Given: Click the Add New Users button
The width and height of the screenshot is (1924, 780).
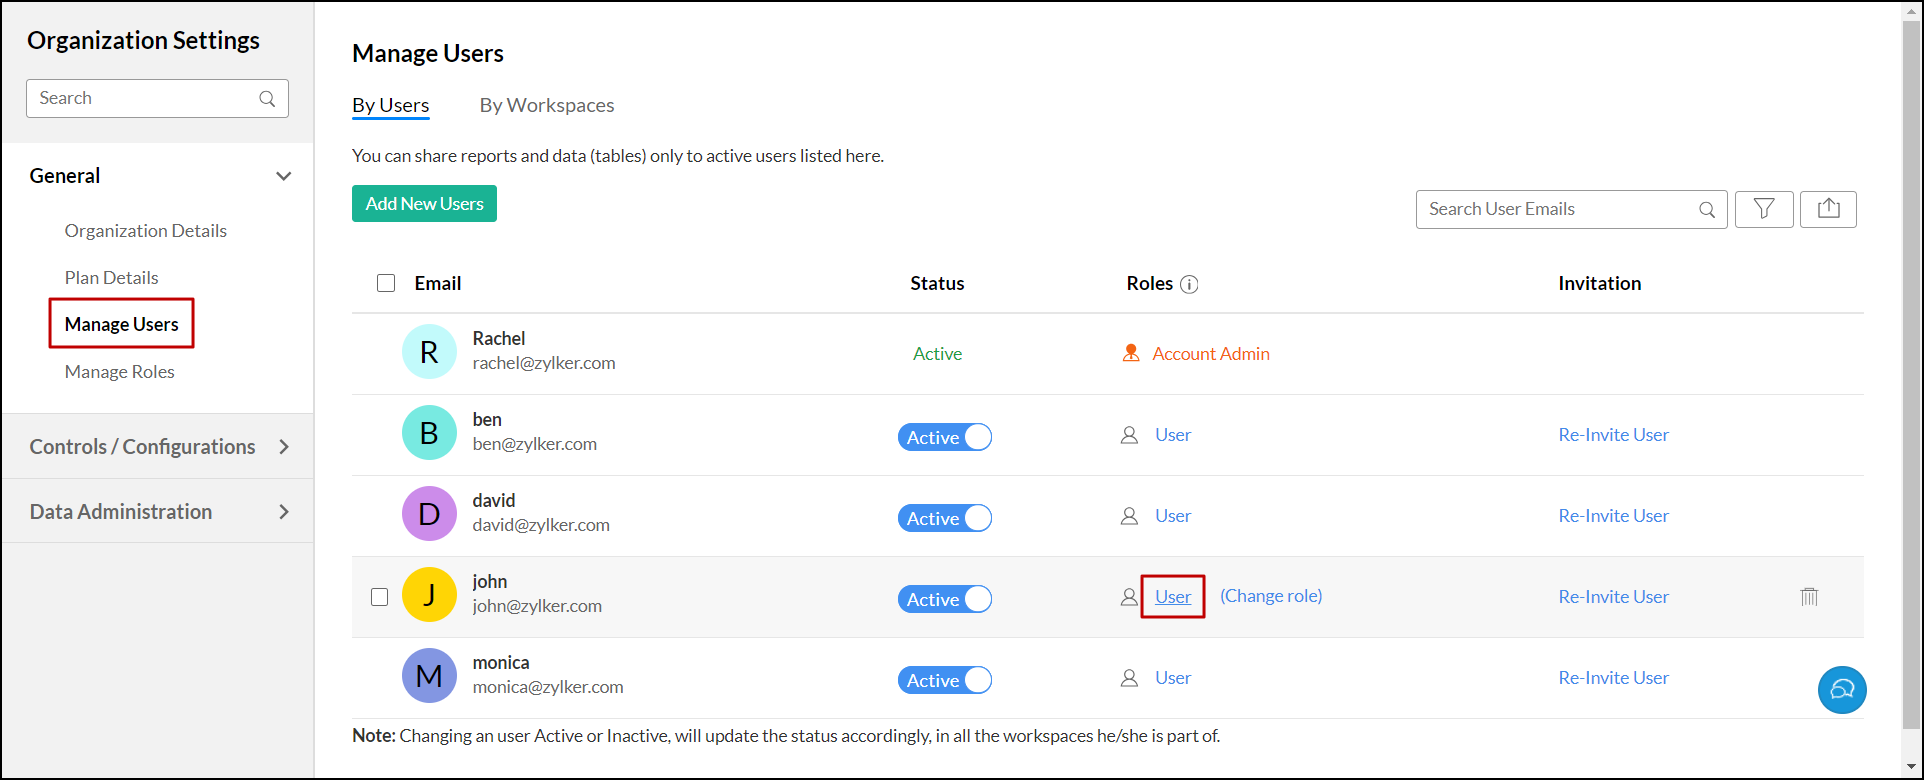Looking at the screenshot, I should [x=424, y=204].
